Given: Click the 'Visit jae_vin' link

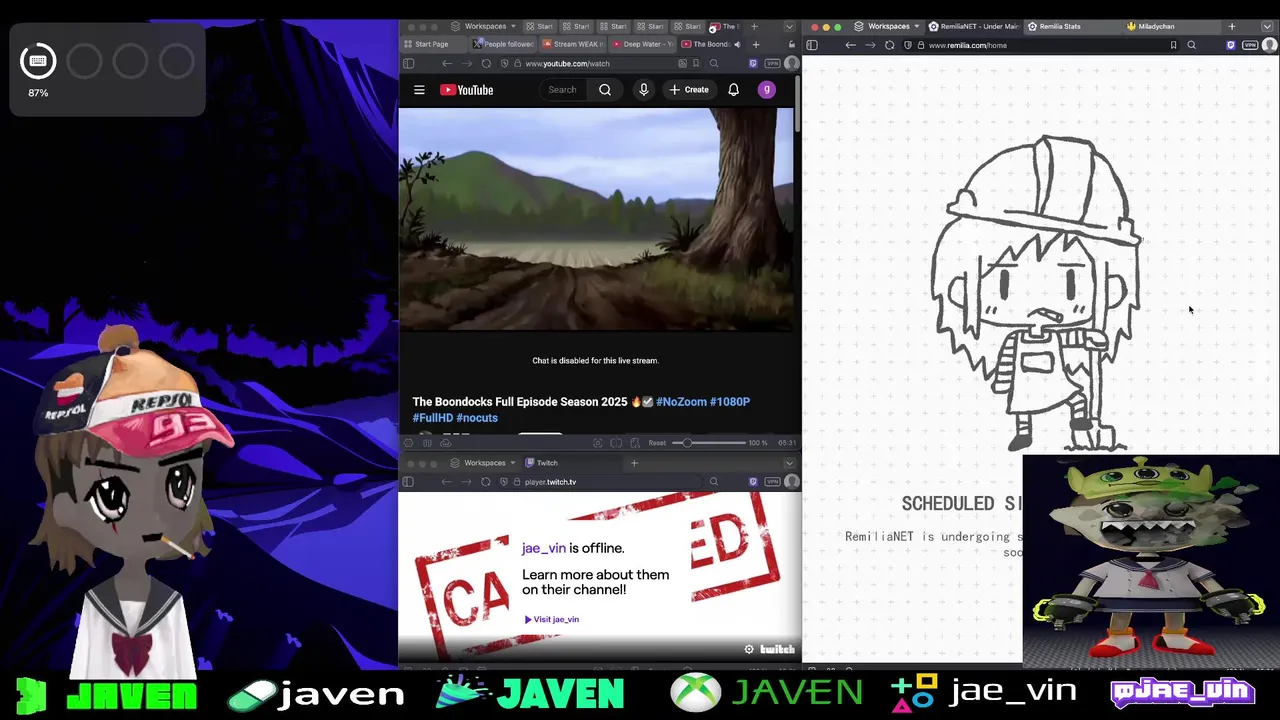Looking at the screenshot, I should (552, 619).
